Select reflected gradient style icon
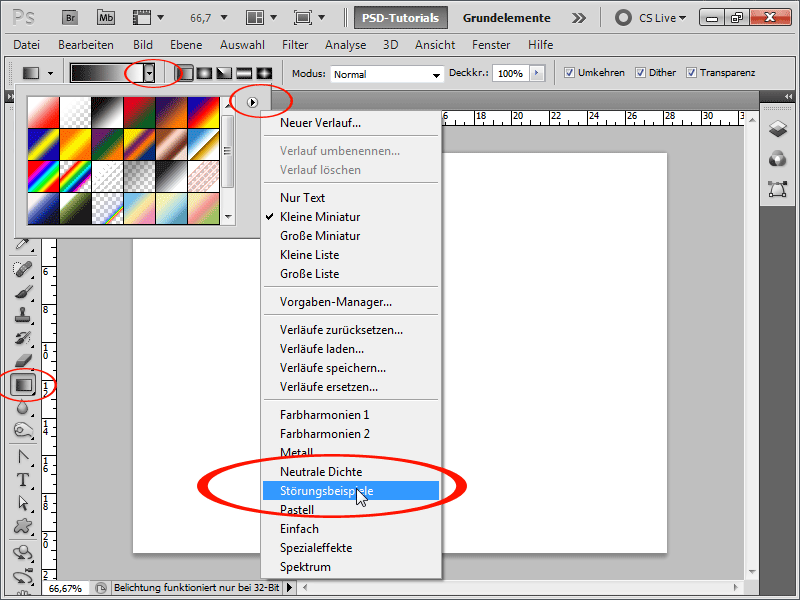 pos(244,73)
